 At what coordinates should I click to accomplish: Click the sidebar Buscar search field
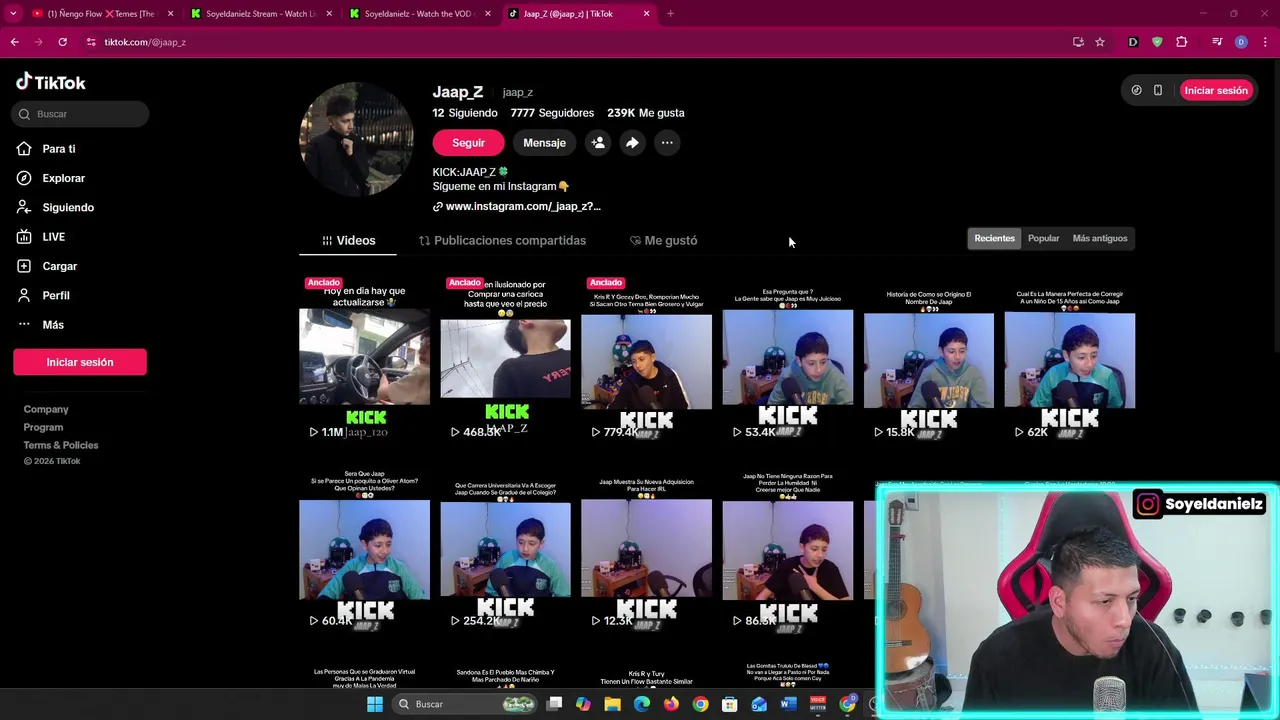click(x=81, y=114)
